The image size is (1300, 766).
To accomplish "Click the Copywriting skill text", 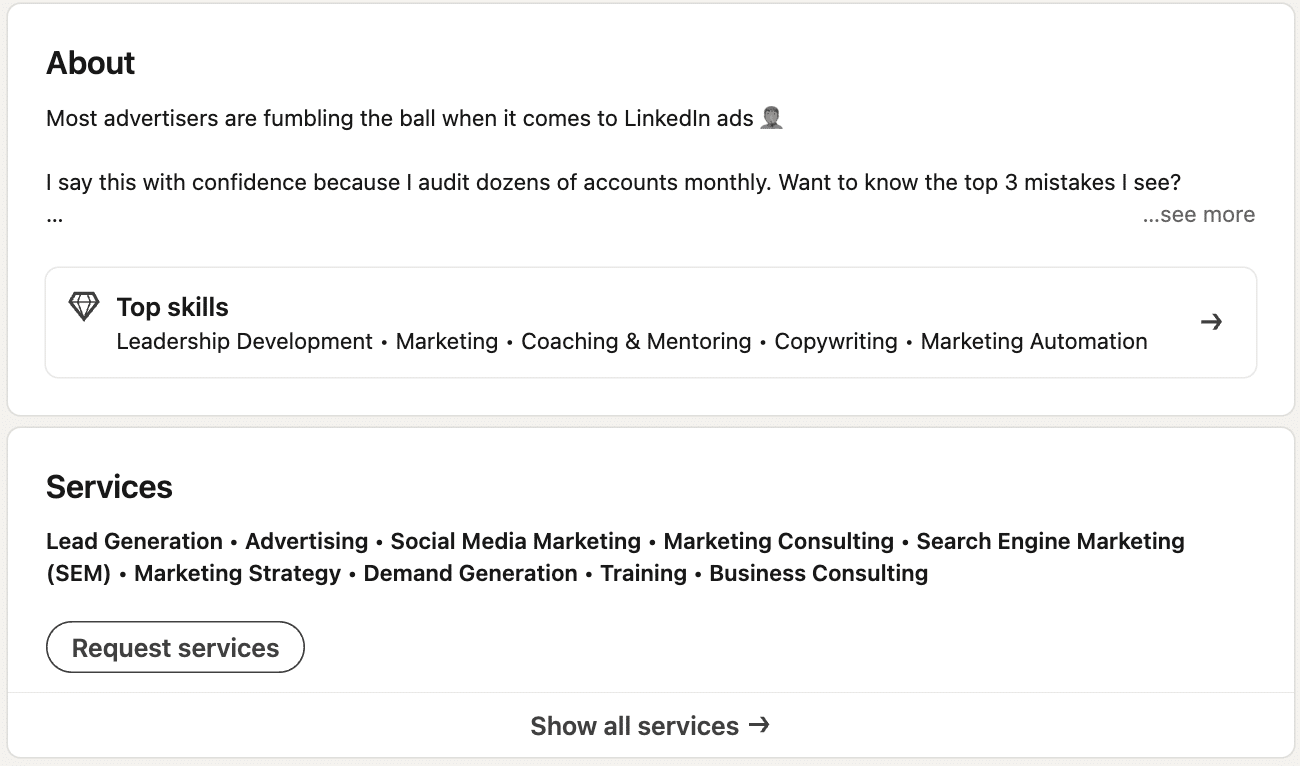I will (836, 342).
